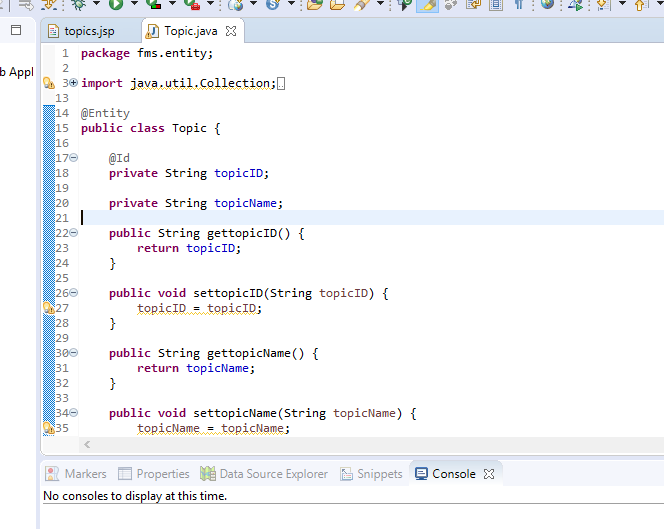Click the restore view icon left of topics.jsp

click(16, 30)
